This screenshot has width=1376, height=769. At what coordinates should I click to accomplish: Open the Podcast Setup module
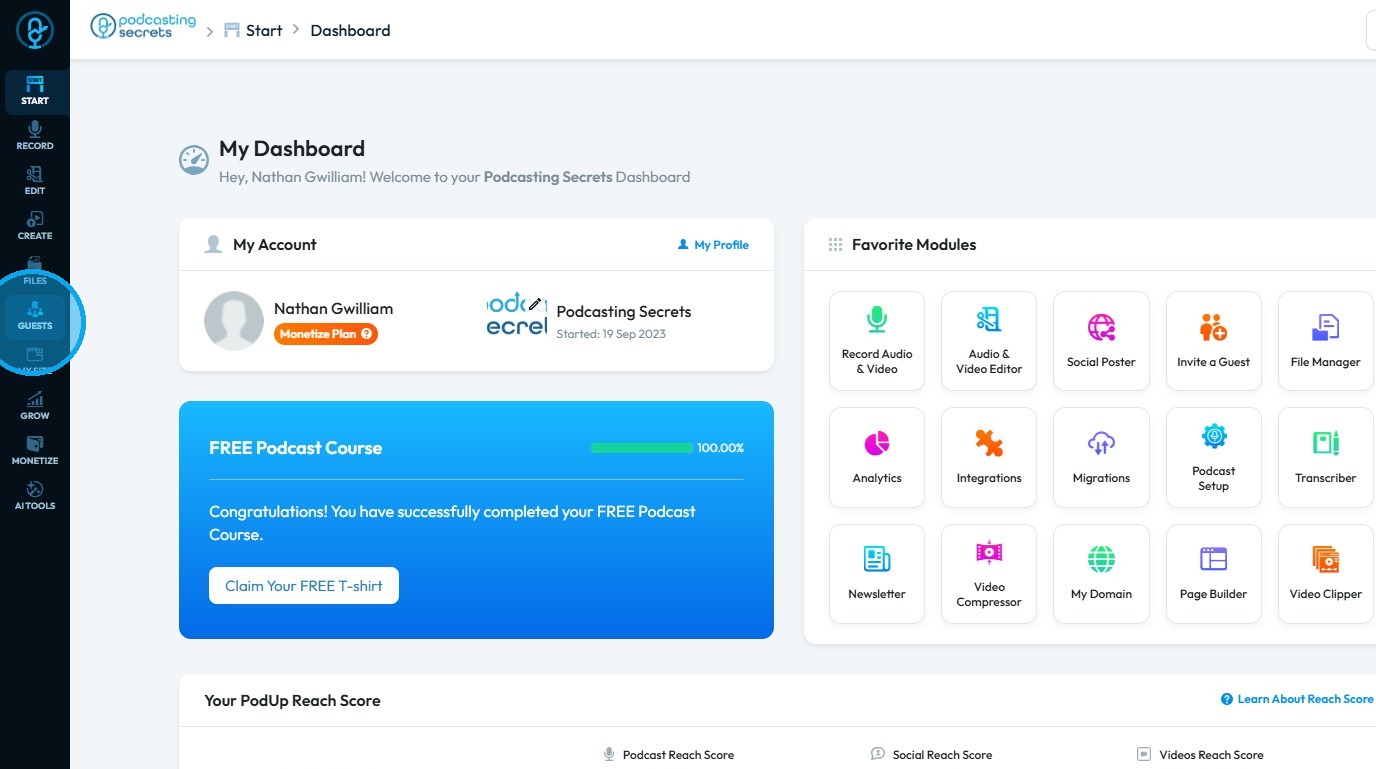(x=1213, y=457)
